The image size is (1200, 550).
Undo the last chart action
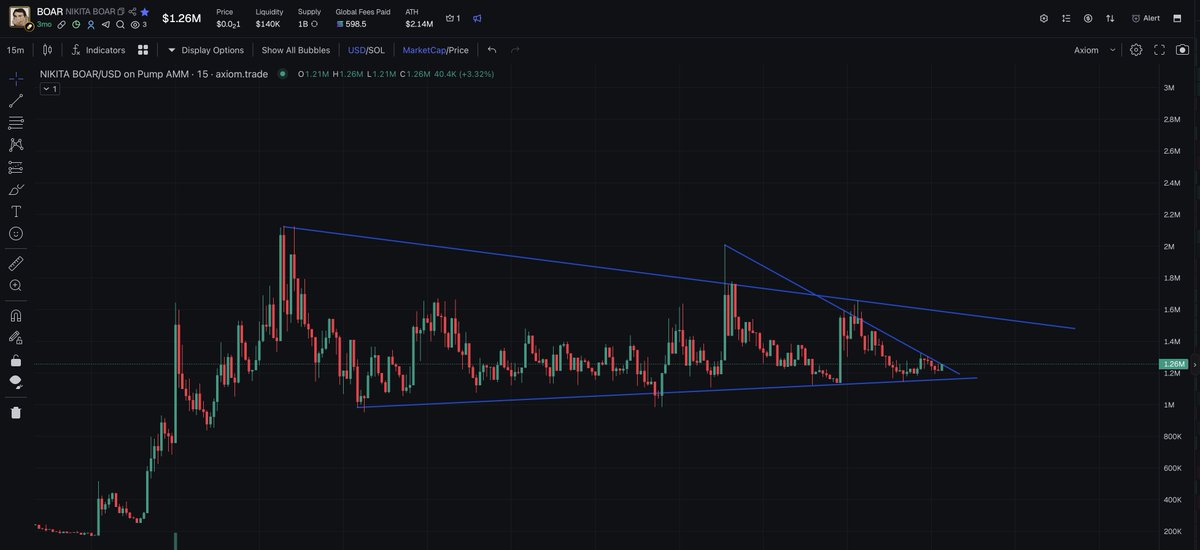(x=492, y=50)
